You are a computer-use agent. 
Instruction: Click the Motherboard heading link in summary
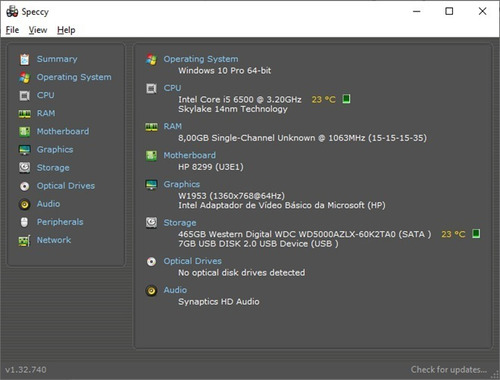[190, 155]
